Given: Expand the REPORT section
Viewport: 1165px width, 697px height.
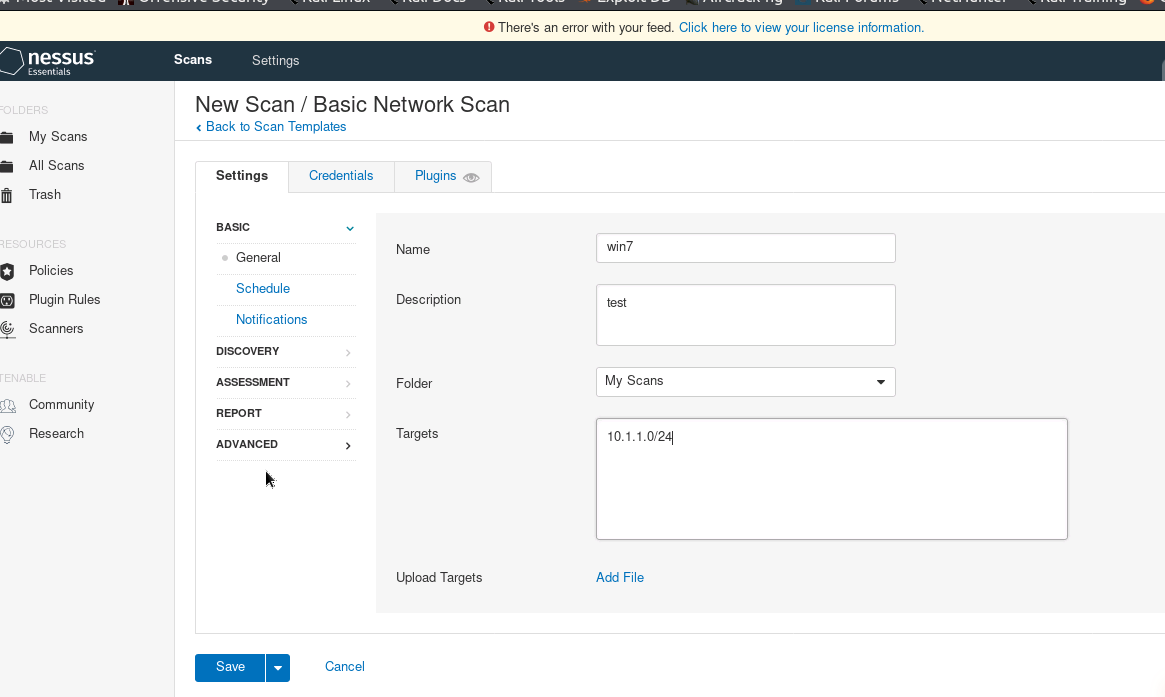Looking at the screenshot, I should coord(285,414).
